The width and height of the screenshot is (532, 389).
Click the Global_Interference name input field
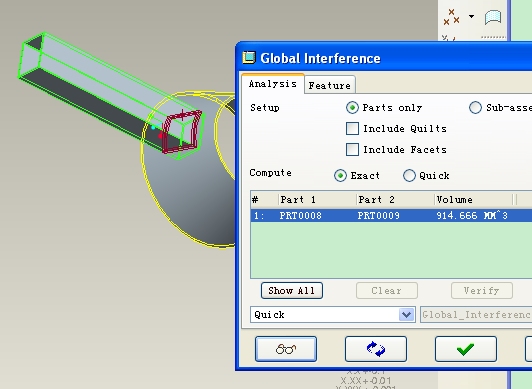[x=476, y=315]
